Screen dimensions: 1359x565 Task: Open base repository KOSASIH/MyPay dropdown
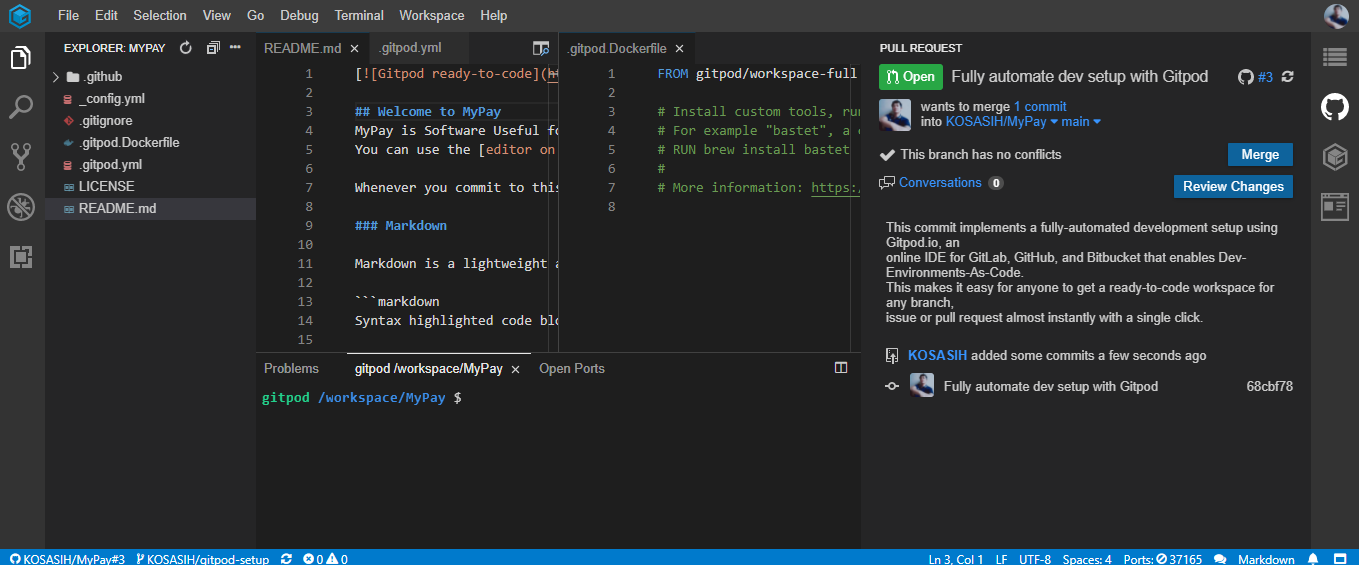1002,121
